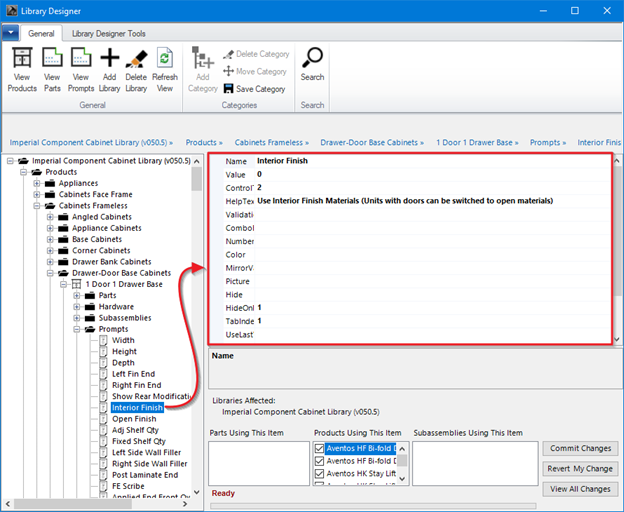This screenshot has height=512, width=624.
Task: Expand the Hardware folder node
Action: pyautogui.click(x=74, y=307)
